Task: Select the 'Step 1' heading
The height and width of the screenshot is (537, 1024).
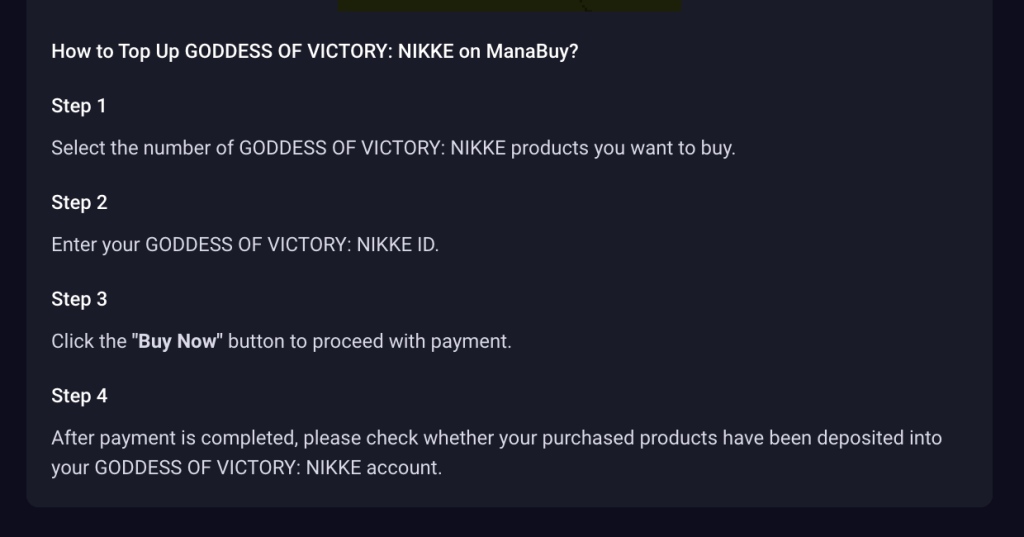Action: click(79, 106)
